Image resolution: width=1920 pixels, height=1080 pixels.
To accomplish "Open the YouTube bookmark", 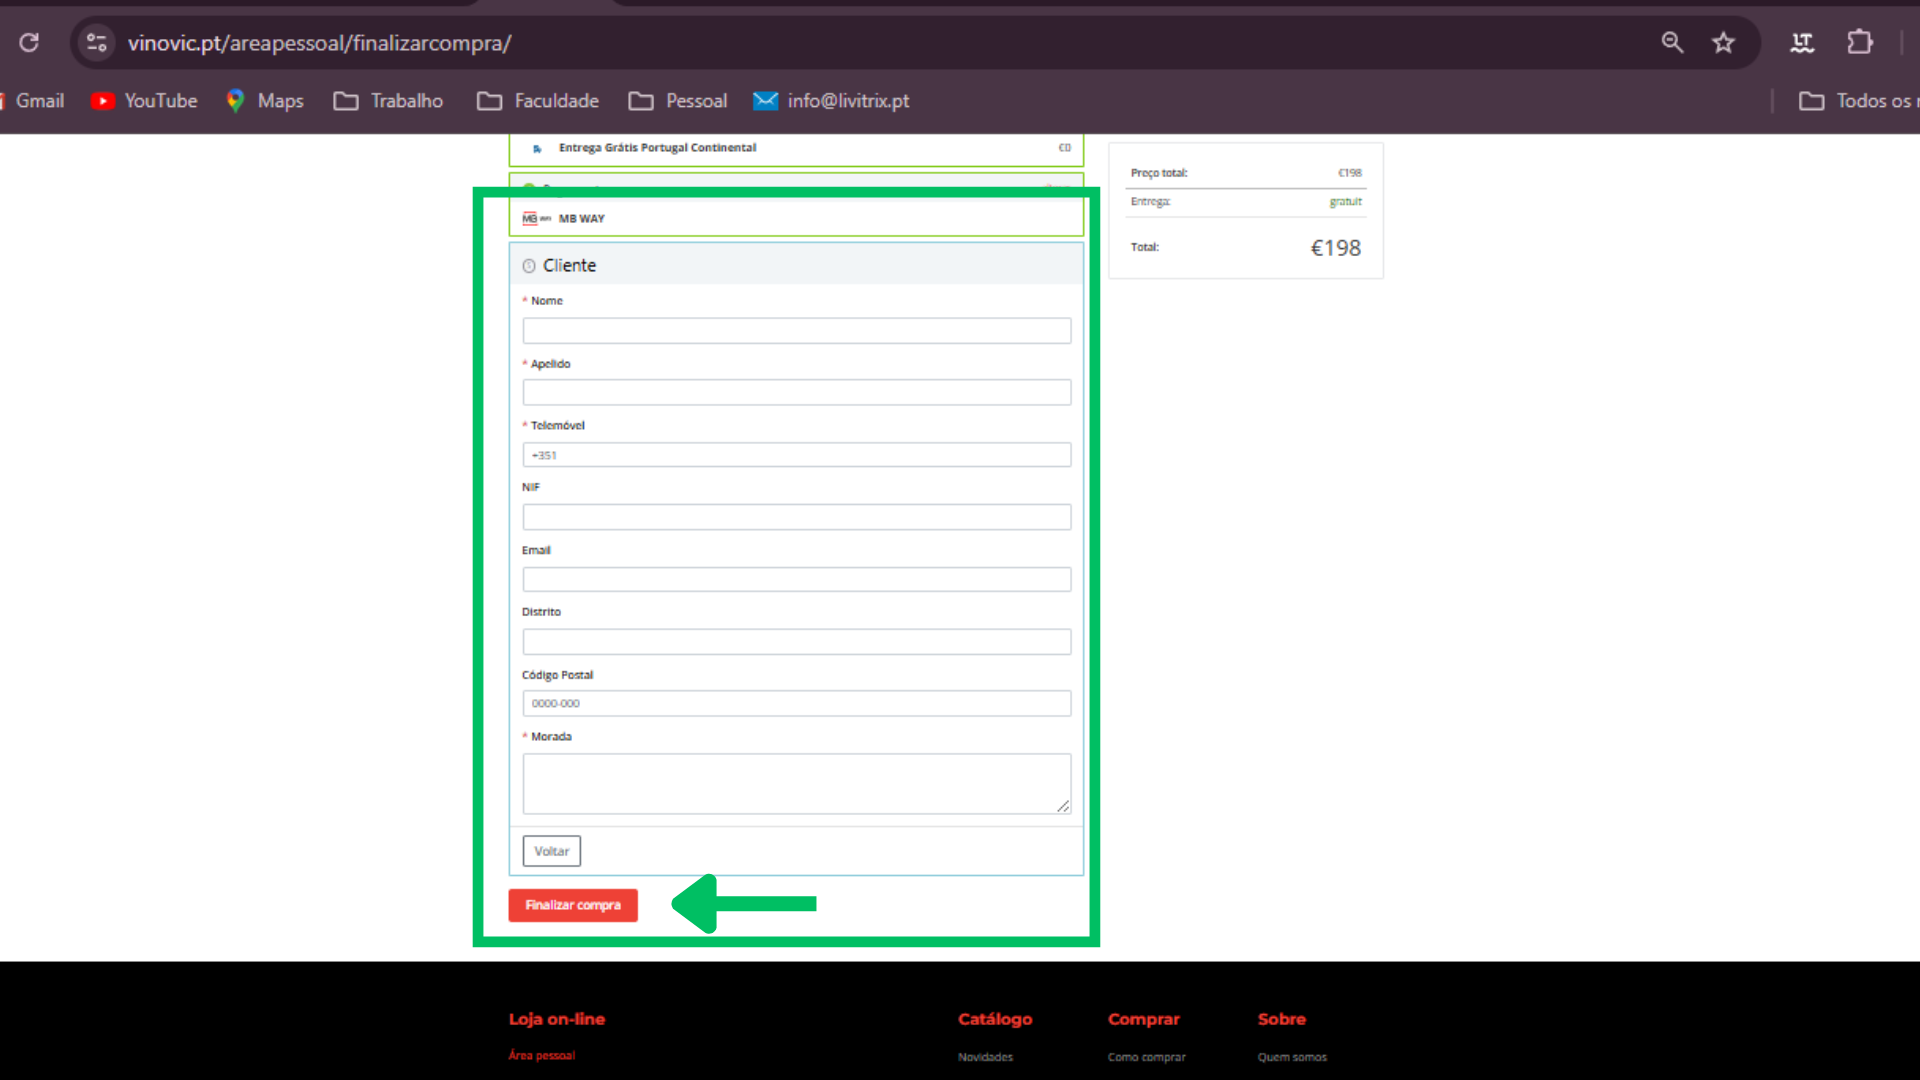I will 145,101.
